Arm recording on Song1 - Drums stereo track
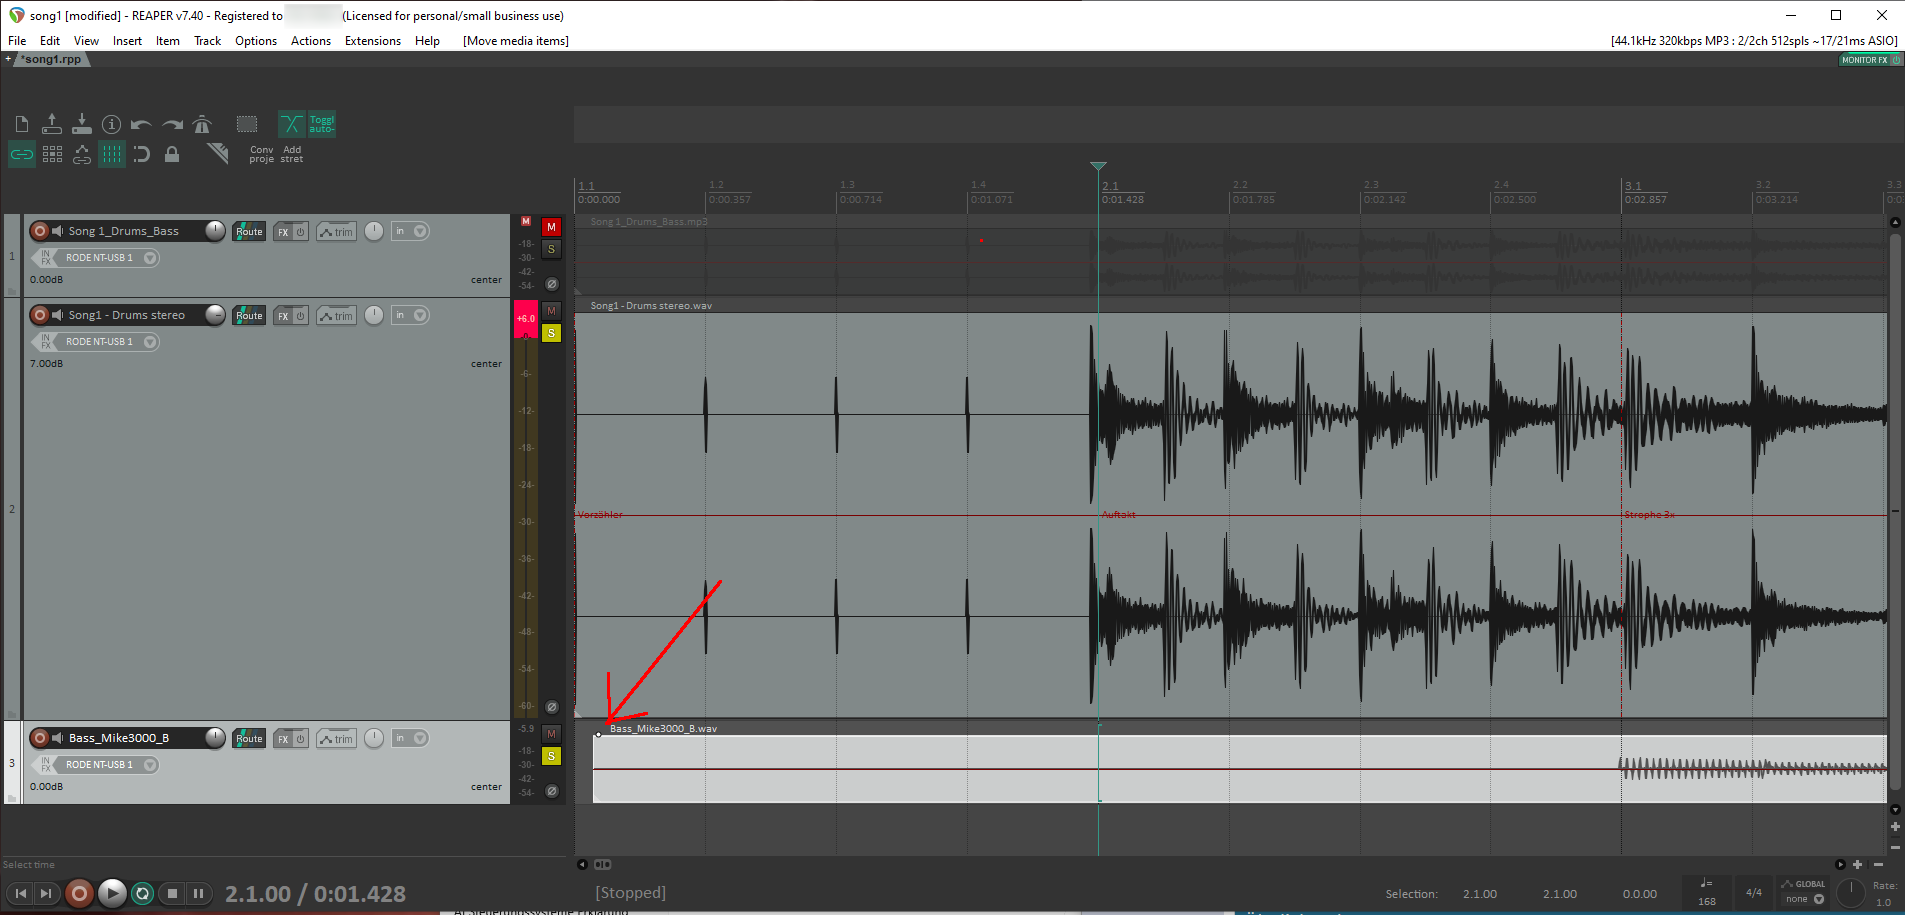 point(40,315)
